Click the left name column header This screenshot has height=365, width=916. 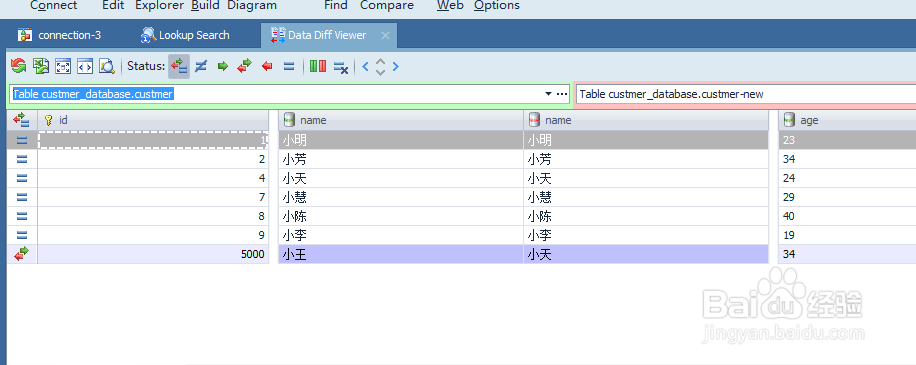click(x=401, y=120)
